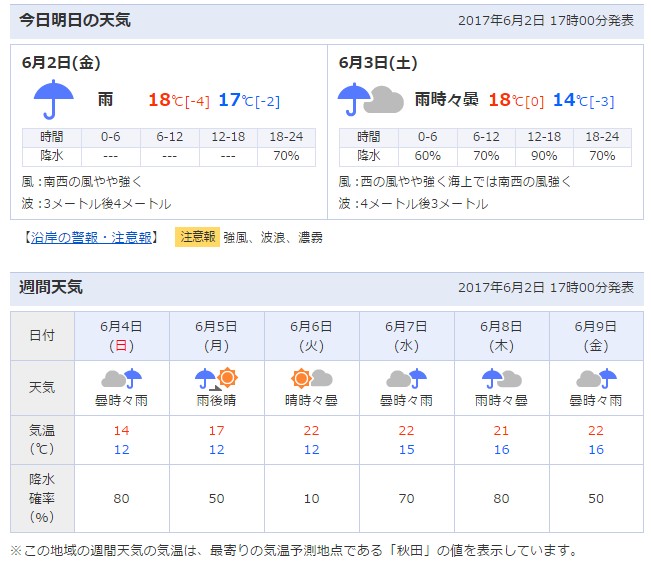Click the sunny-with-cloud icon for June 6
The image size is (651, 565).
click(x=311, y=378)
